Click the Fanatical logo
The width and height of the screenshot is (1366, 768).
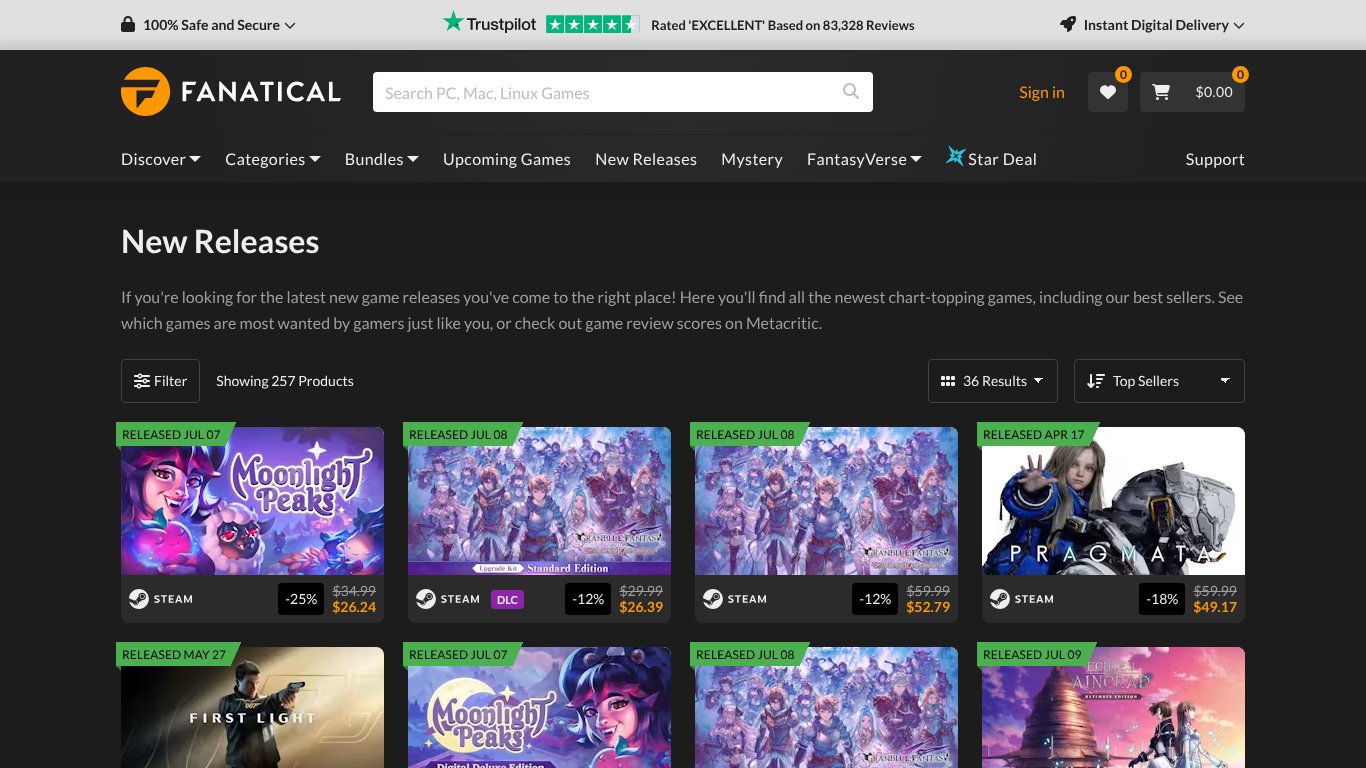[231, 92]
